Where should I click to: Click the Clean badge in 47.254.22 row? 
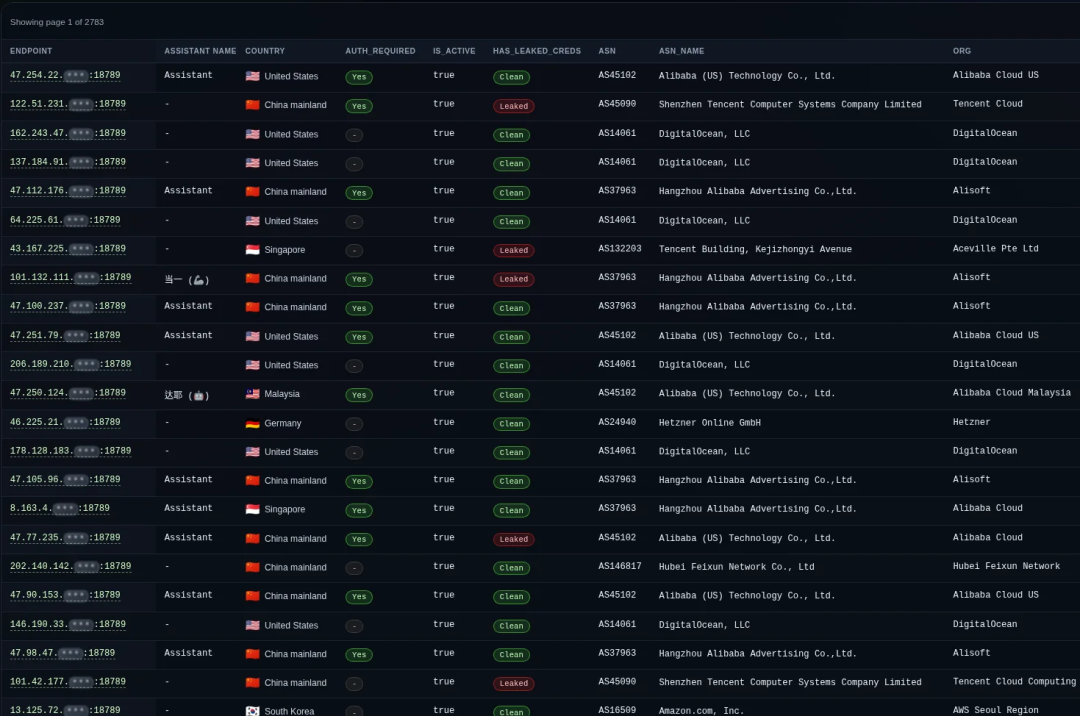click(x=511, y=76)
